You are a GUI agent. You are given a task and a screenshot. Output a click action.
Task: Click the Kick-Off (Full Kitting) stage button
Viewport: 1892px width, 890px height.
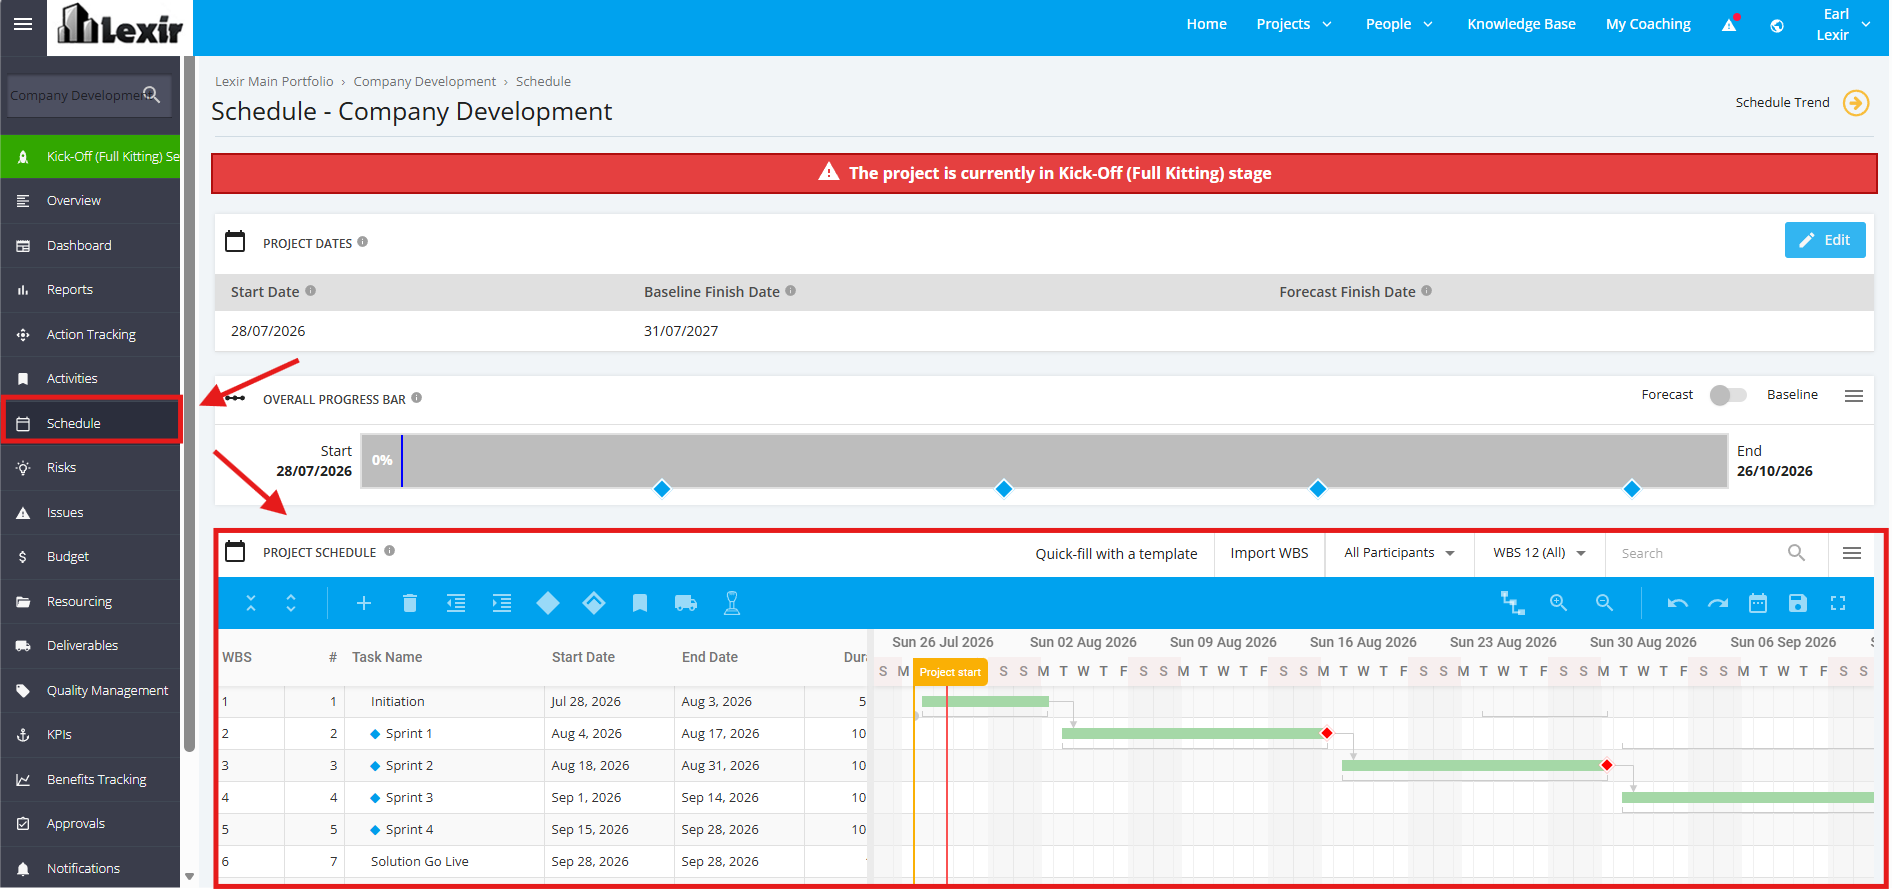click(x=90, y=157)
